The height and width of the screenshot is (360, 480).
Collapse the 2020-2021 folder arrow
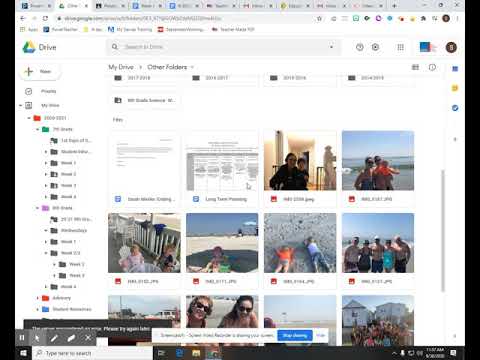pyautogui.click(x=29, y=118)
